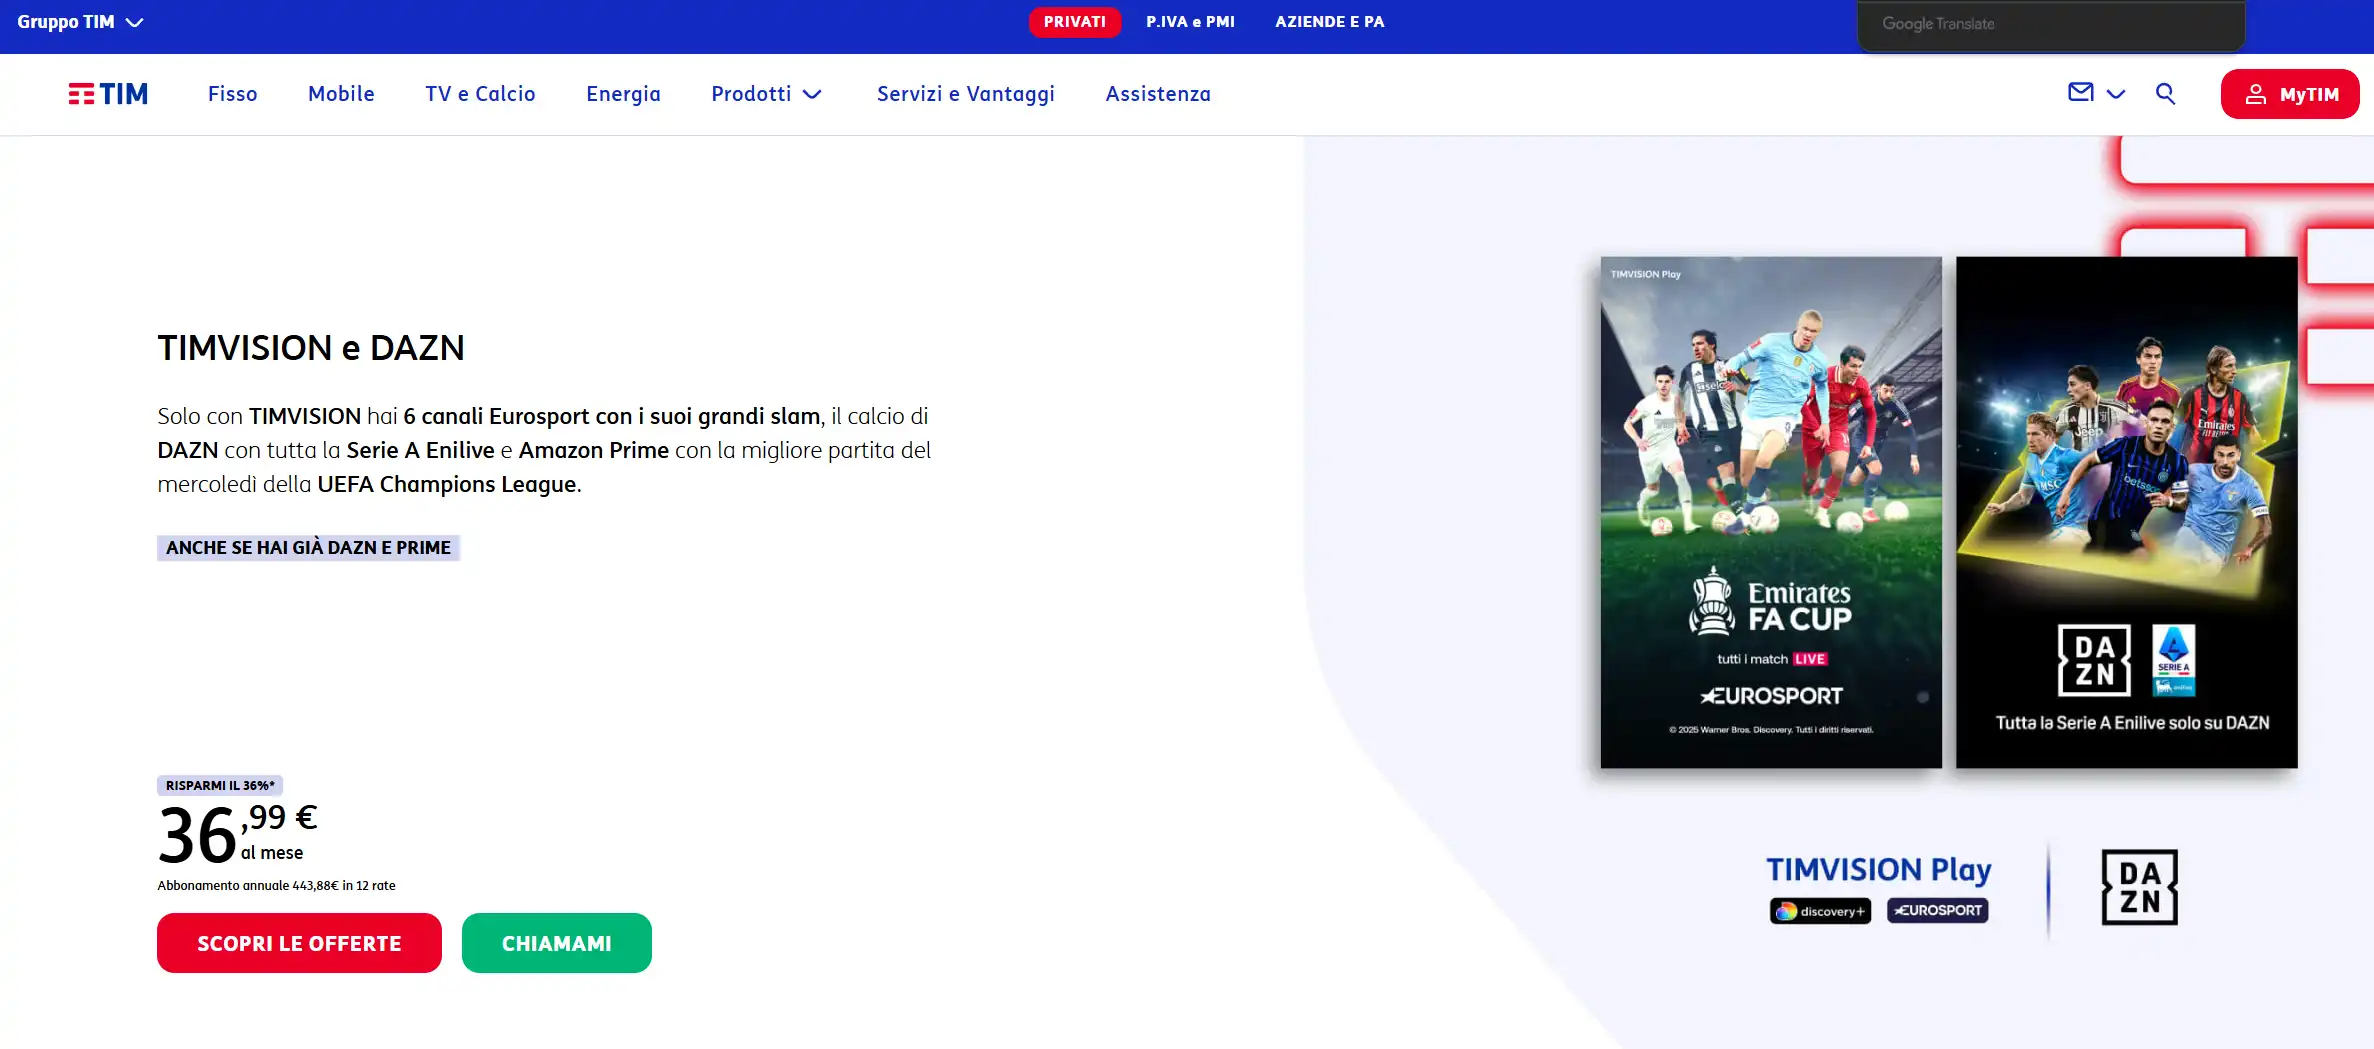Click the DAZN logo on the right poster

(2094, 661)
